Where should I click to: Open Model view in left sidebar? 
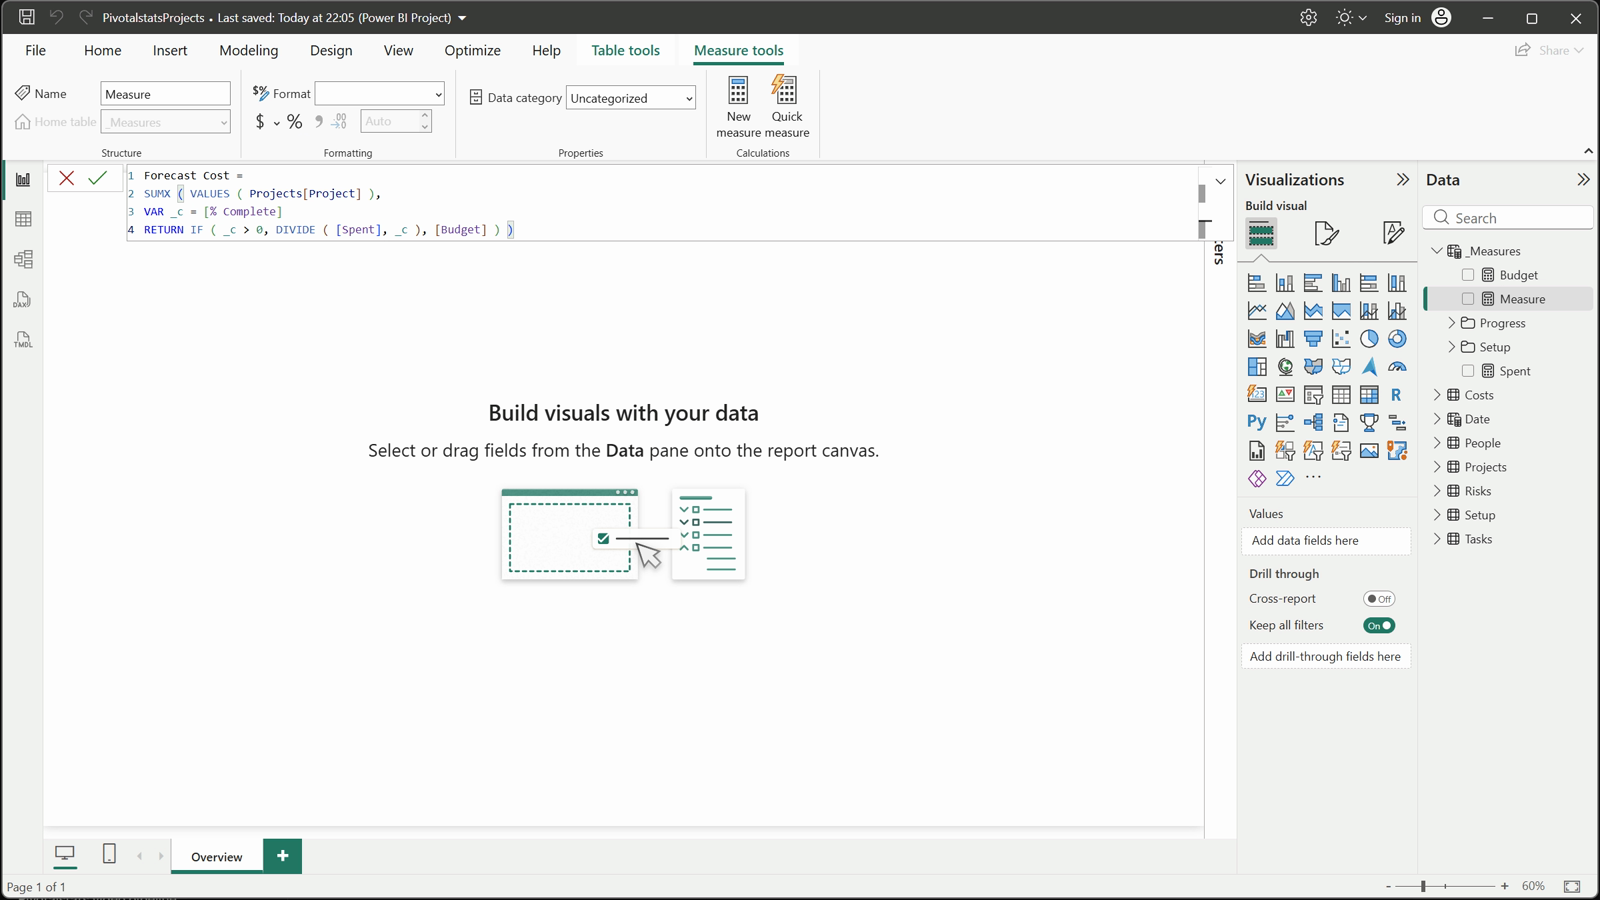(23, 259)
